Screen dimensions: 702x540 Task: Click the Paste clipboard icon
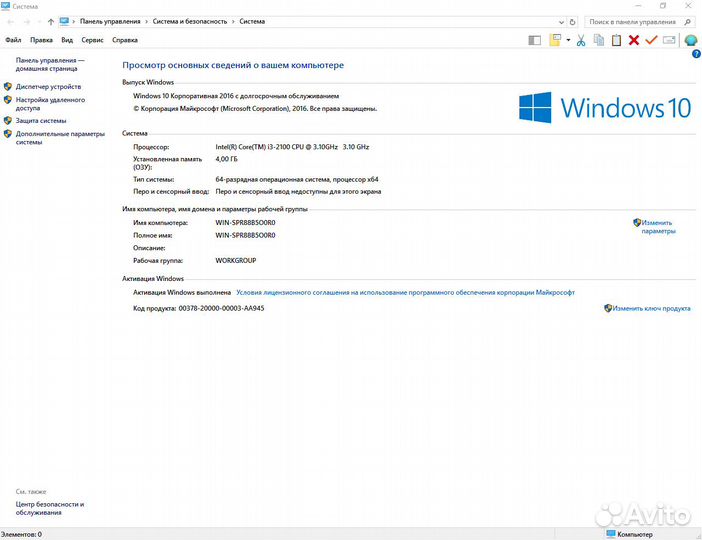tap(616, 40)
